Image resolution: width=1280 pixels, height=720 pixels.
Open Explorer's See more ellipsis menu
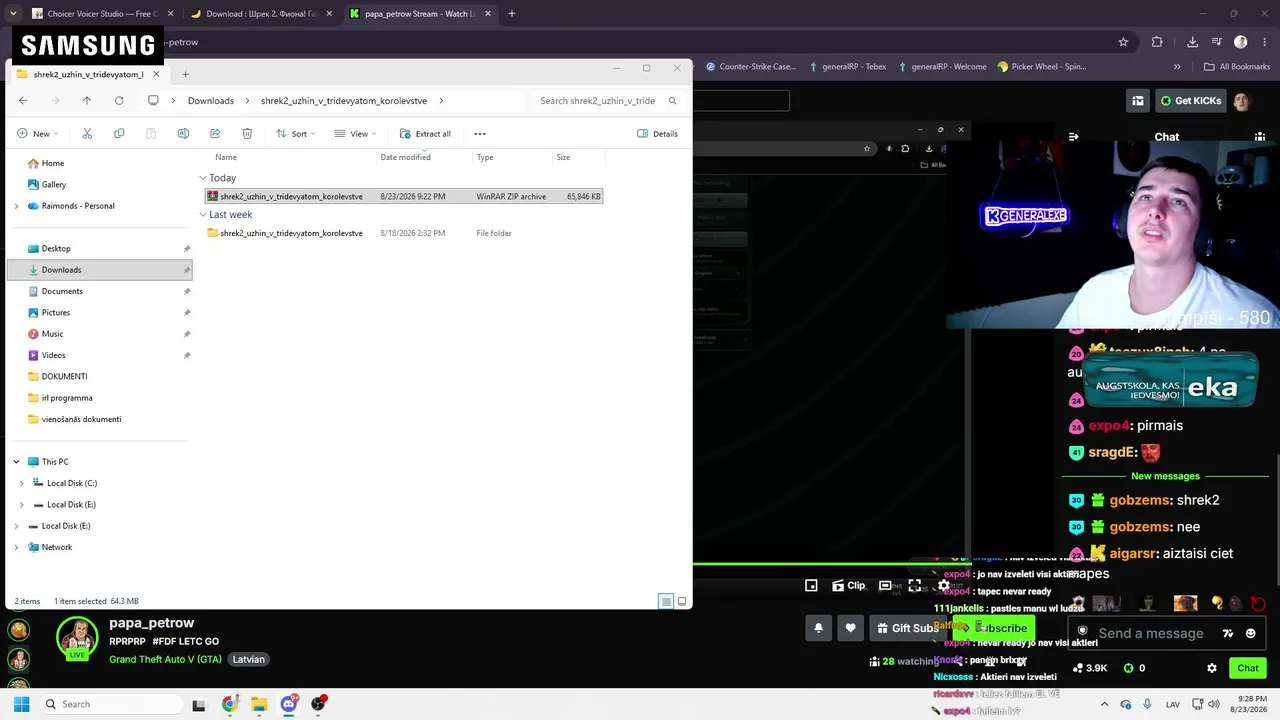[x=480, y=133]
